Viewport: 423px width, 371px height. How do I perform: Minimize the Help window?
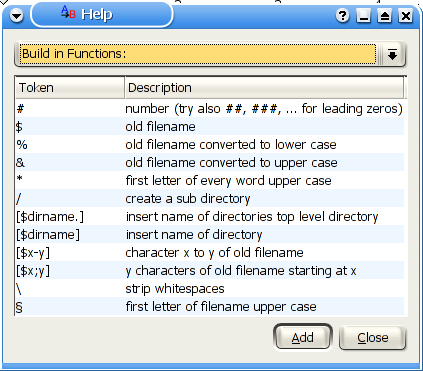coord(363,16)
